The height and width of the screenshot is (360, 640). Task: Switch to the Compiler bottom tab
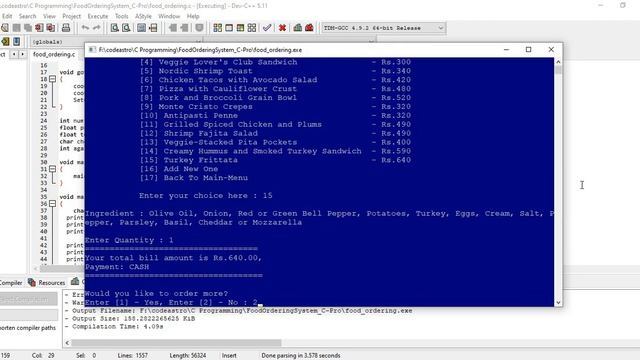pos(11,282)
